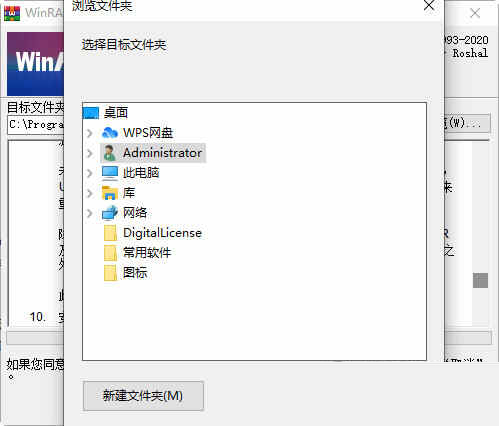This screenshot has width=499, height=426.
Task: Click the Administrator user icon
Action: click(x=110, y=153)
